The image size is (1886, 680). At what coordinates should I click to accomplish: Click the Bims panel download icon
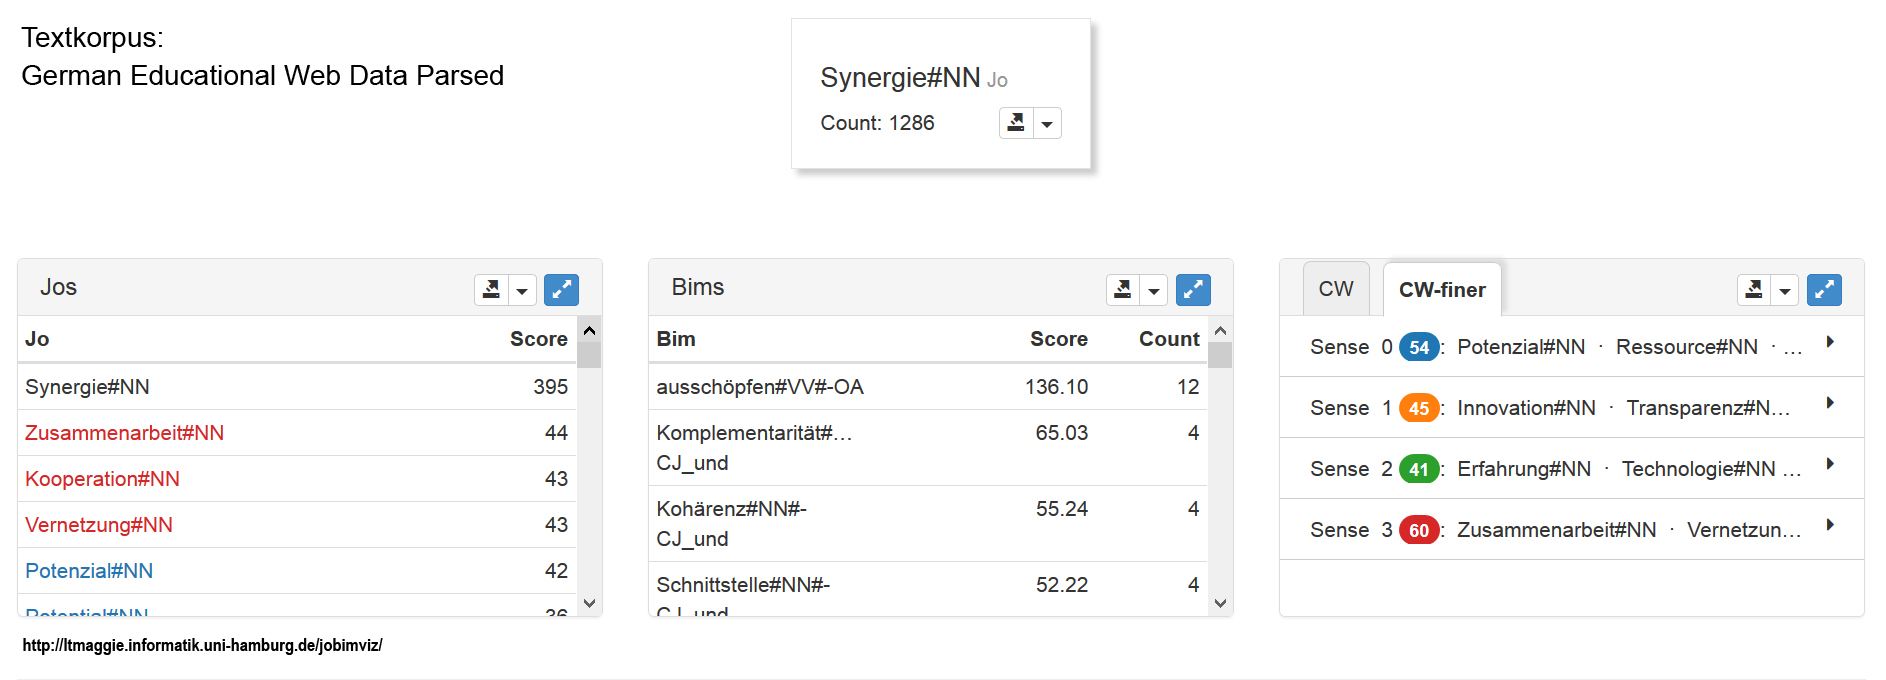point(1123,290)
